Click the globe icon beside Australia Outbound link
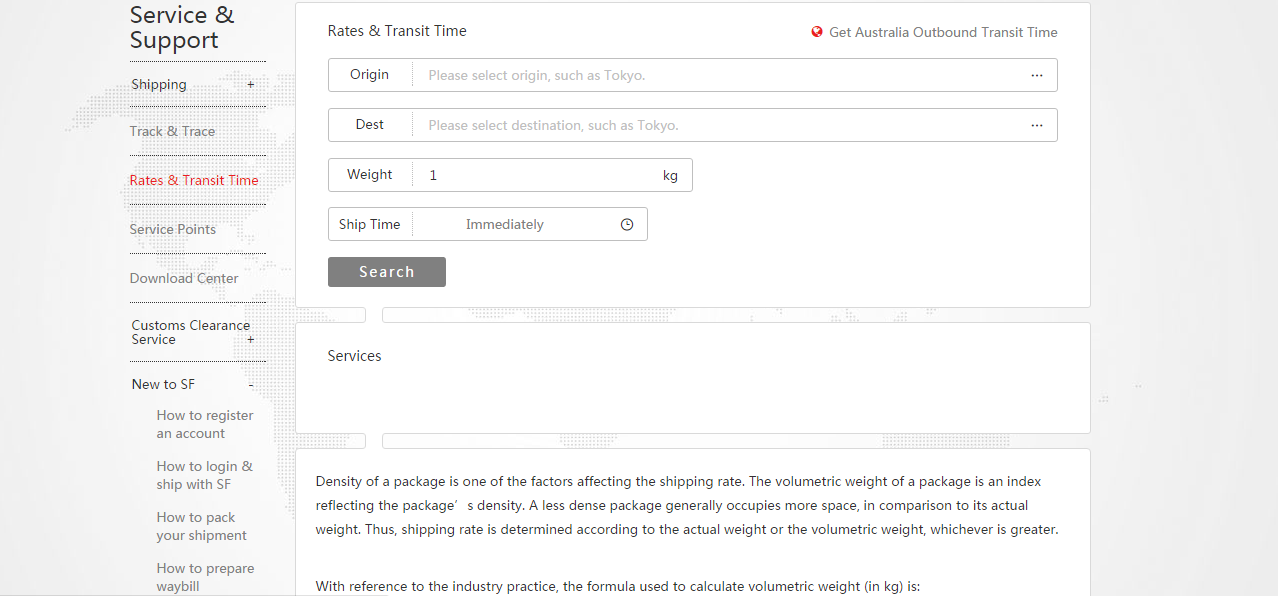1278x596 pixels. [x=817, y=32]
